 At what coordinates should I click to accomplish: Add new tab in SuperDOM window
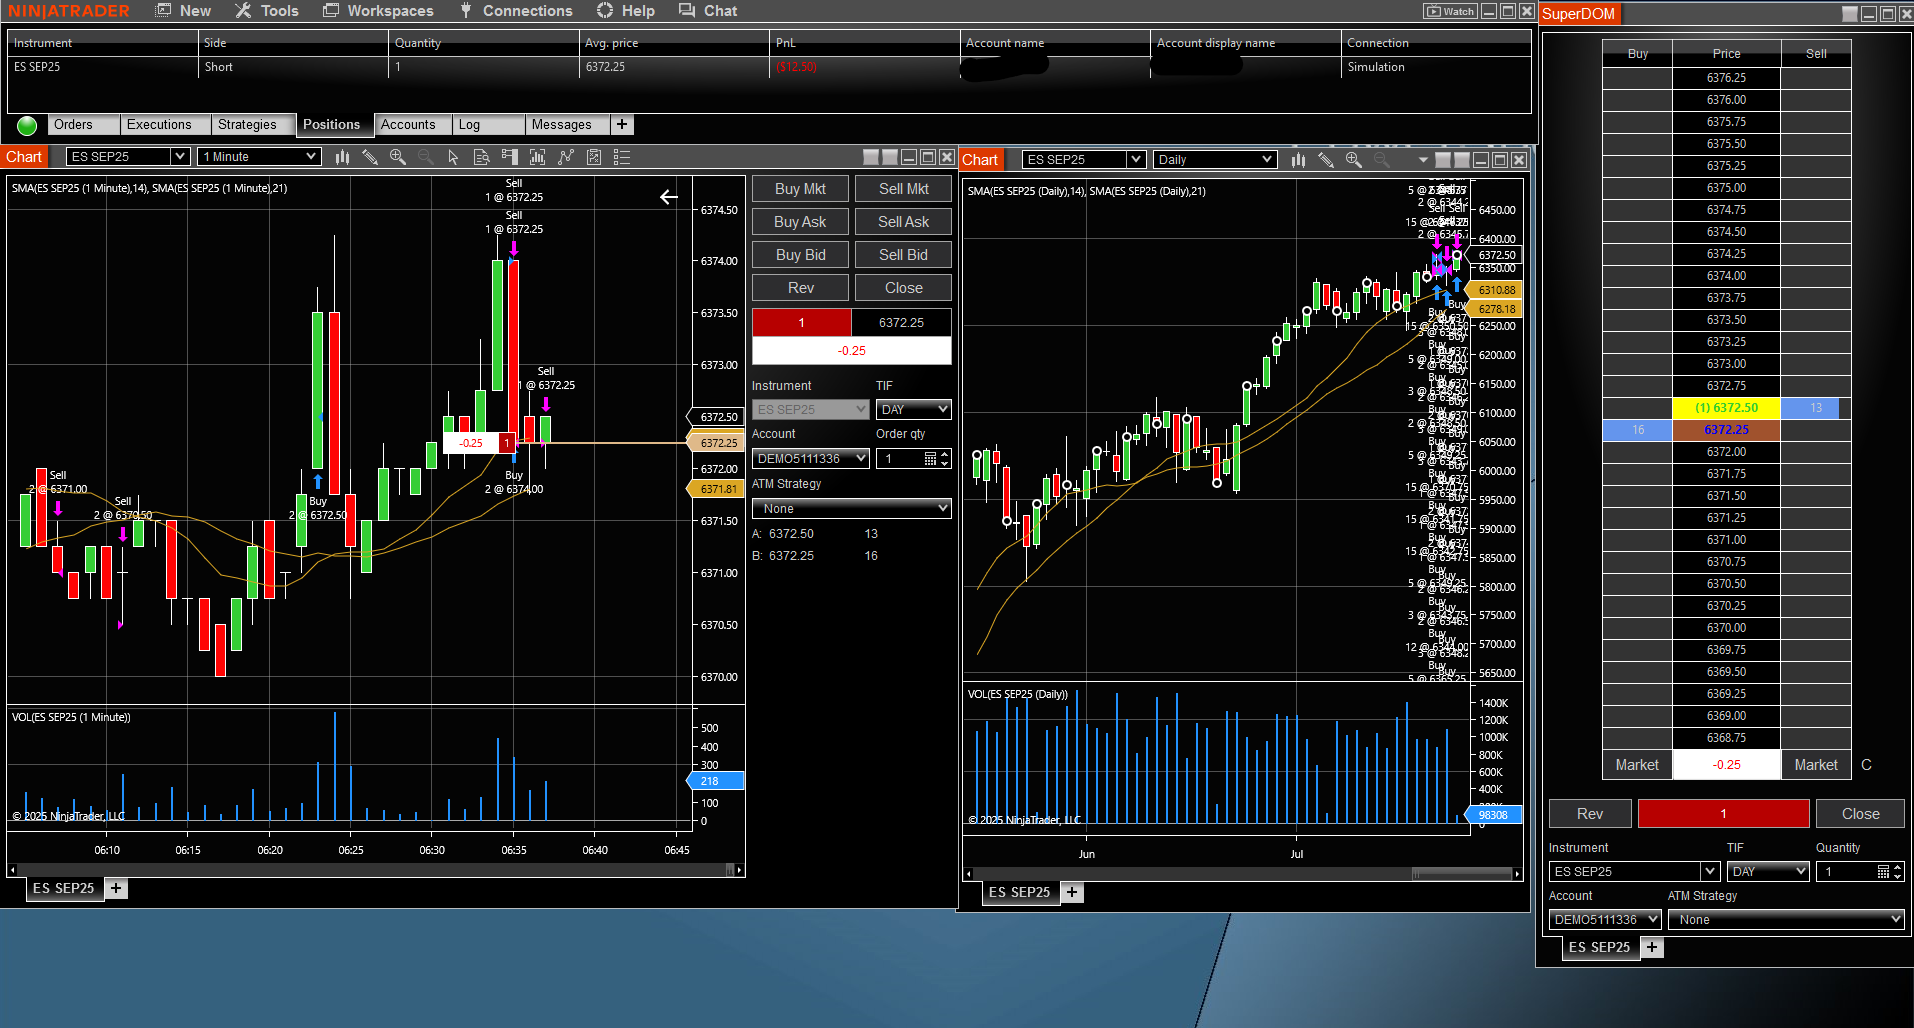1652,947
